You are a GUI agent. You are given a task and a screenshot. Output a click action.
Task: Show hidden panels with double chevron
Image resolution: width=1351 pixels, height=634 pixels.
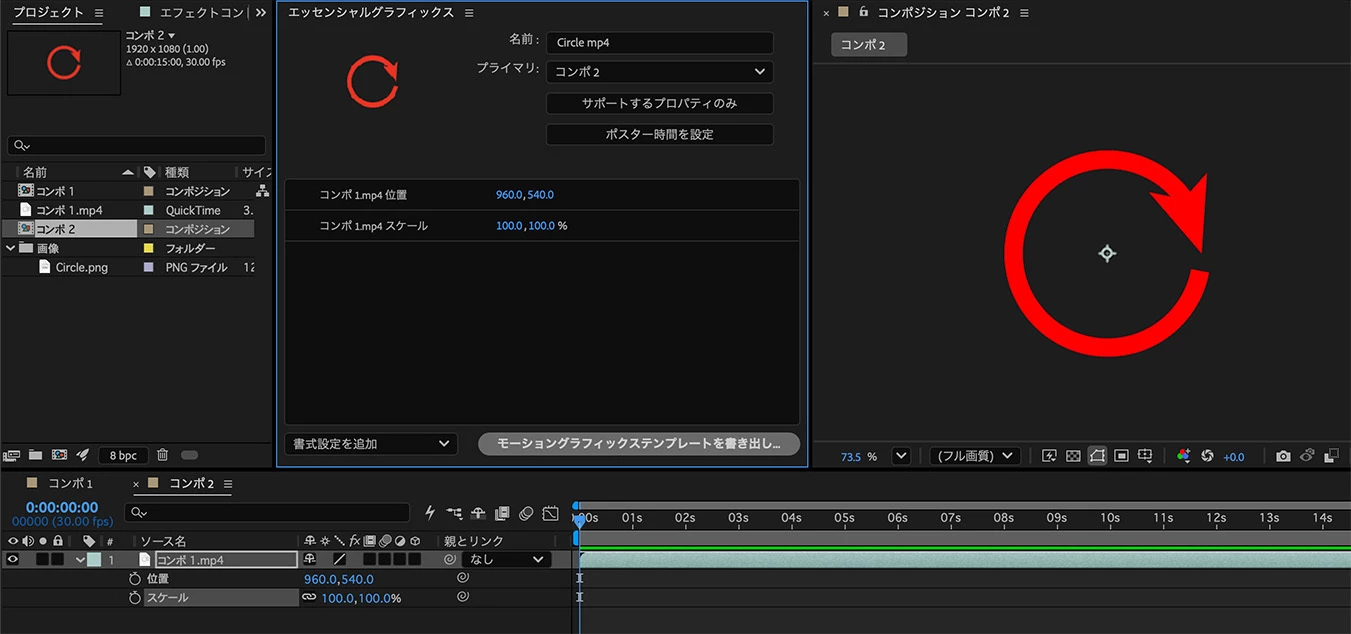pyautogui.click(x=260, y=13)
